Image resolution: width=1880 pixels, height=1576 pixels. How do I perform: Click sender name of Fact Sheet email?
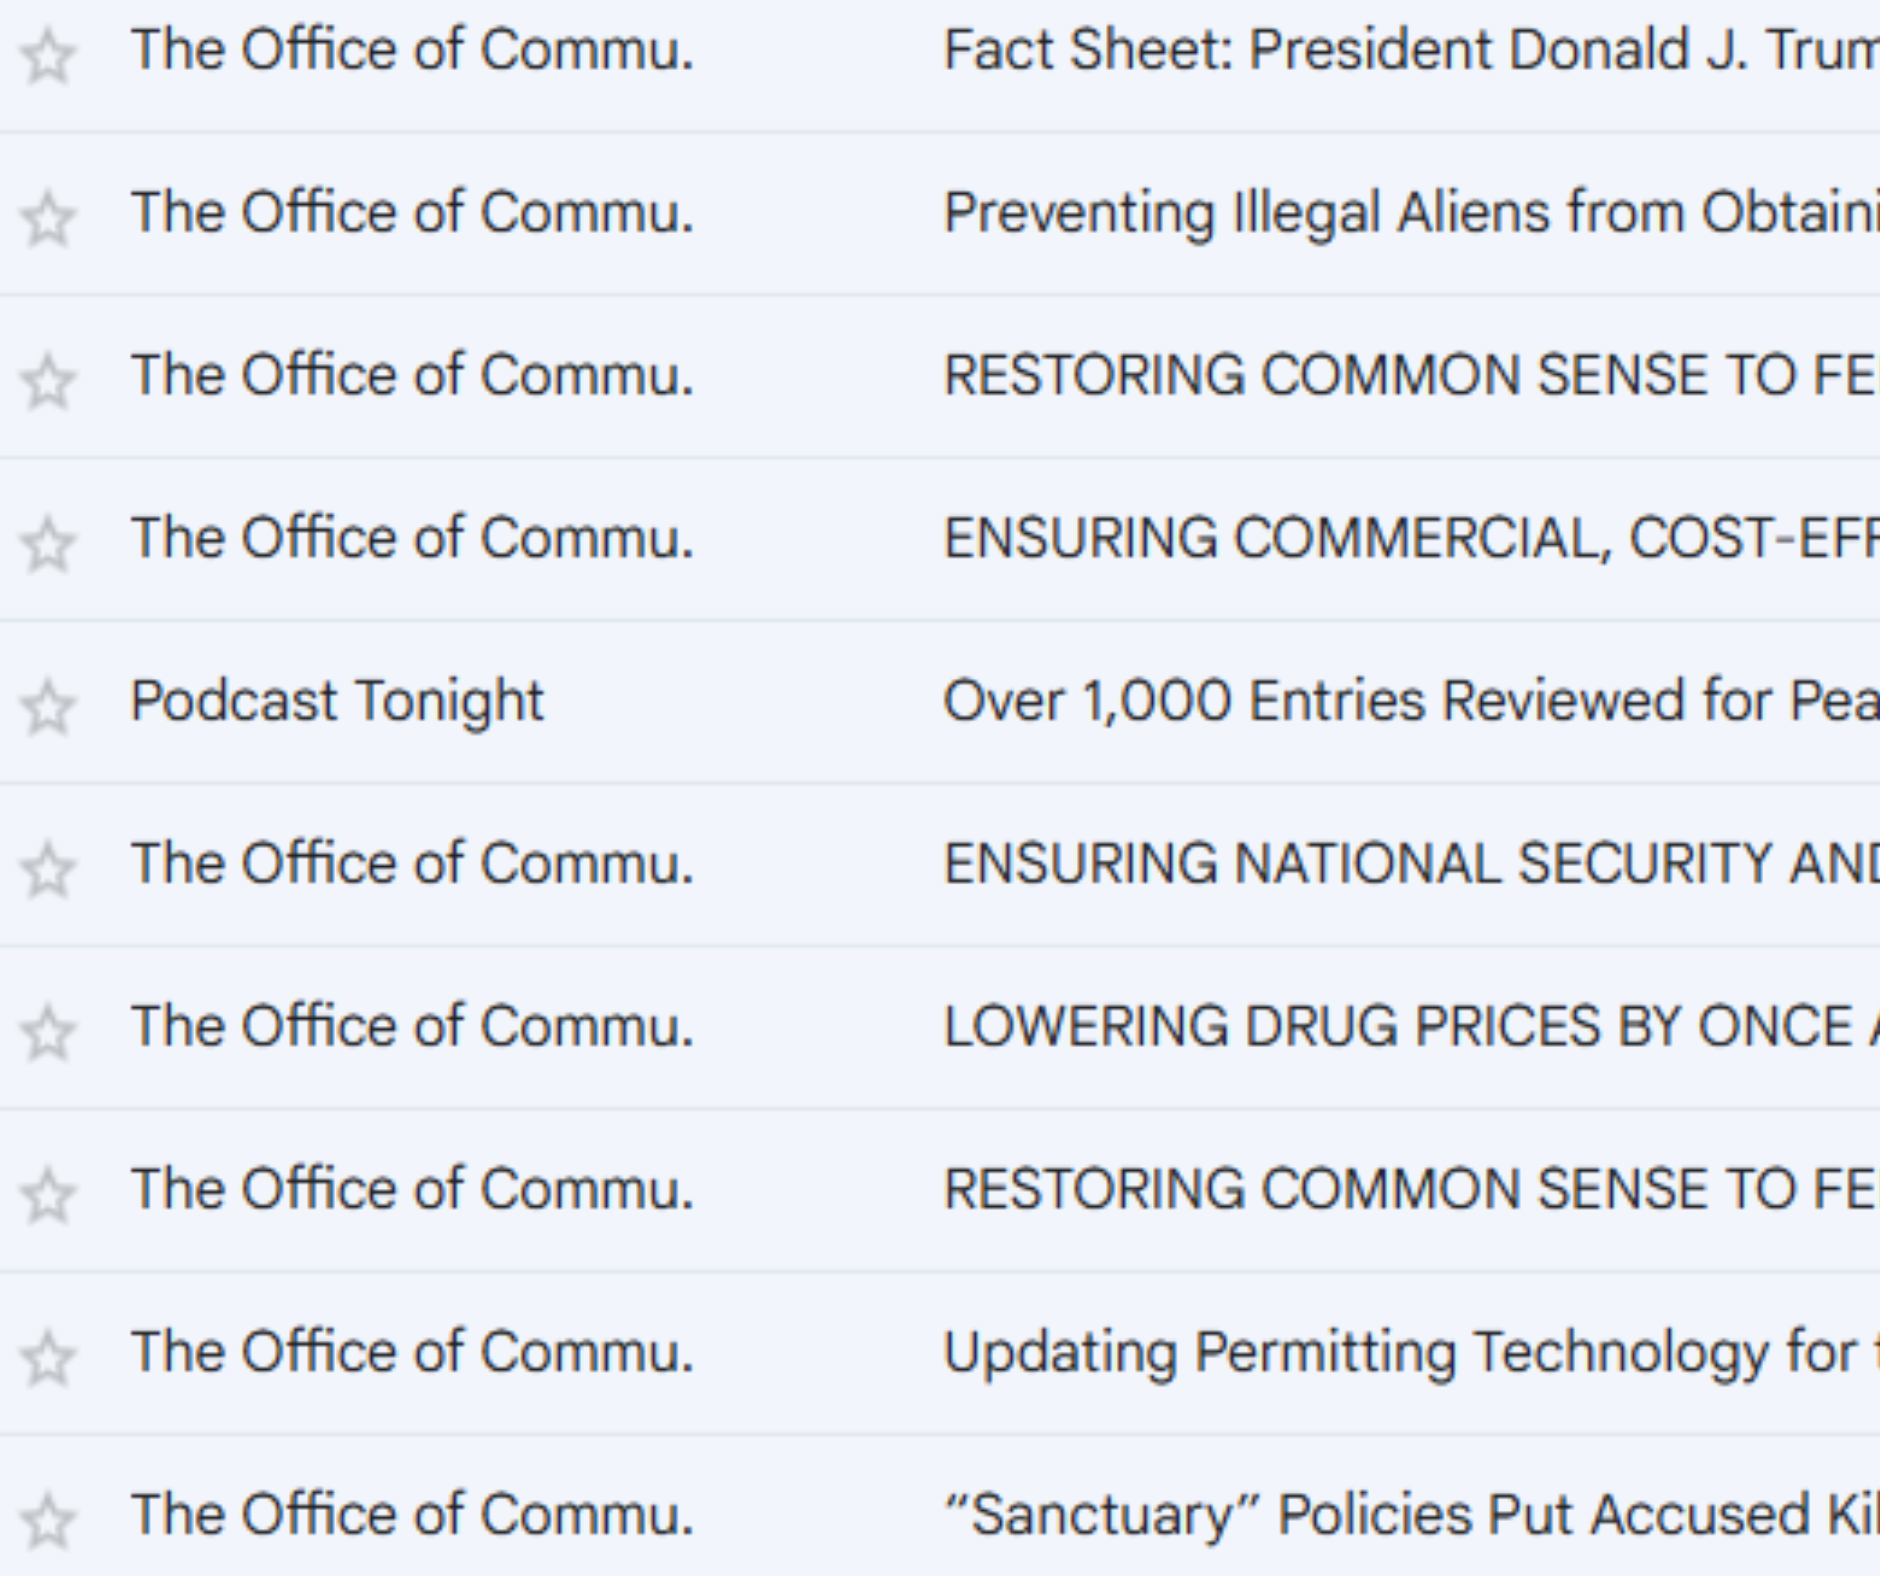412,50
